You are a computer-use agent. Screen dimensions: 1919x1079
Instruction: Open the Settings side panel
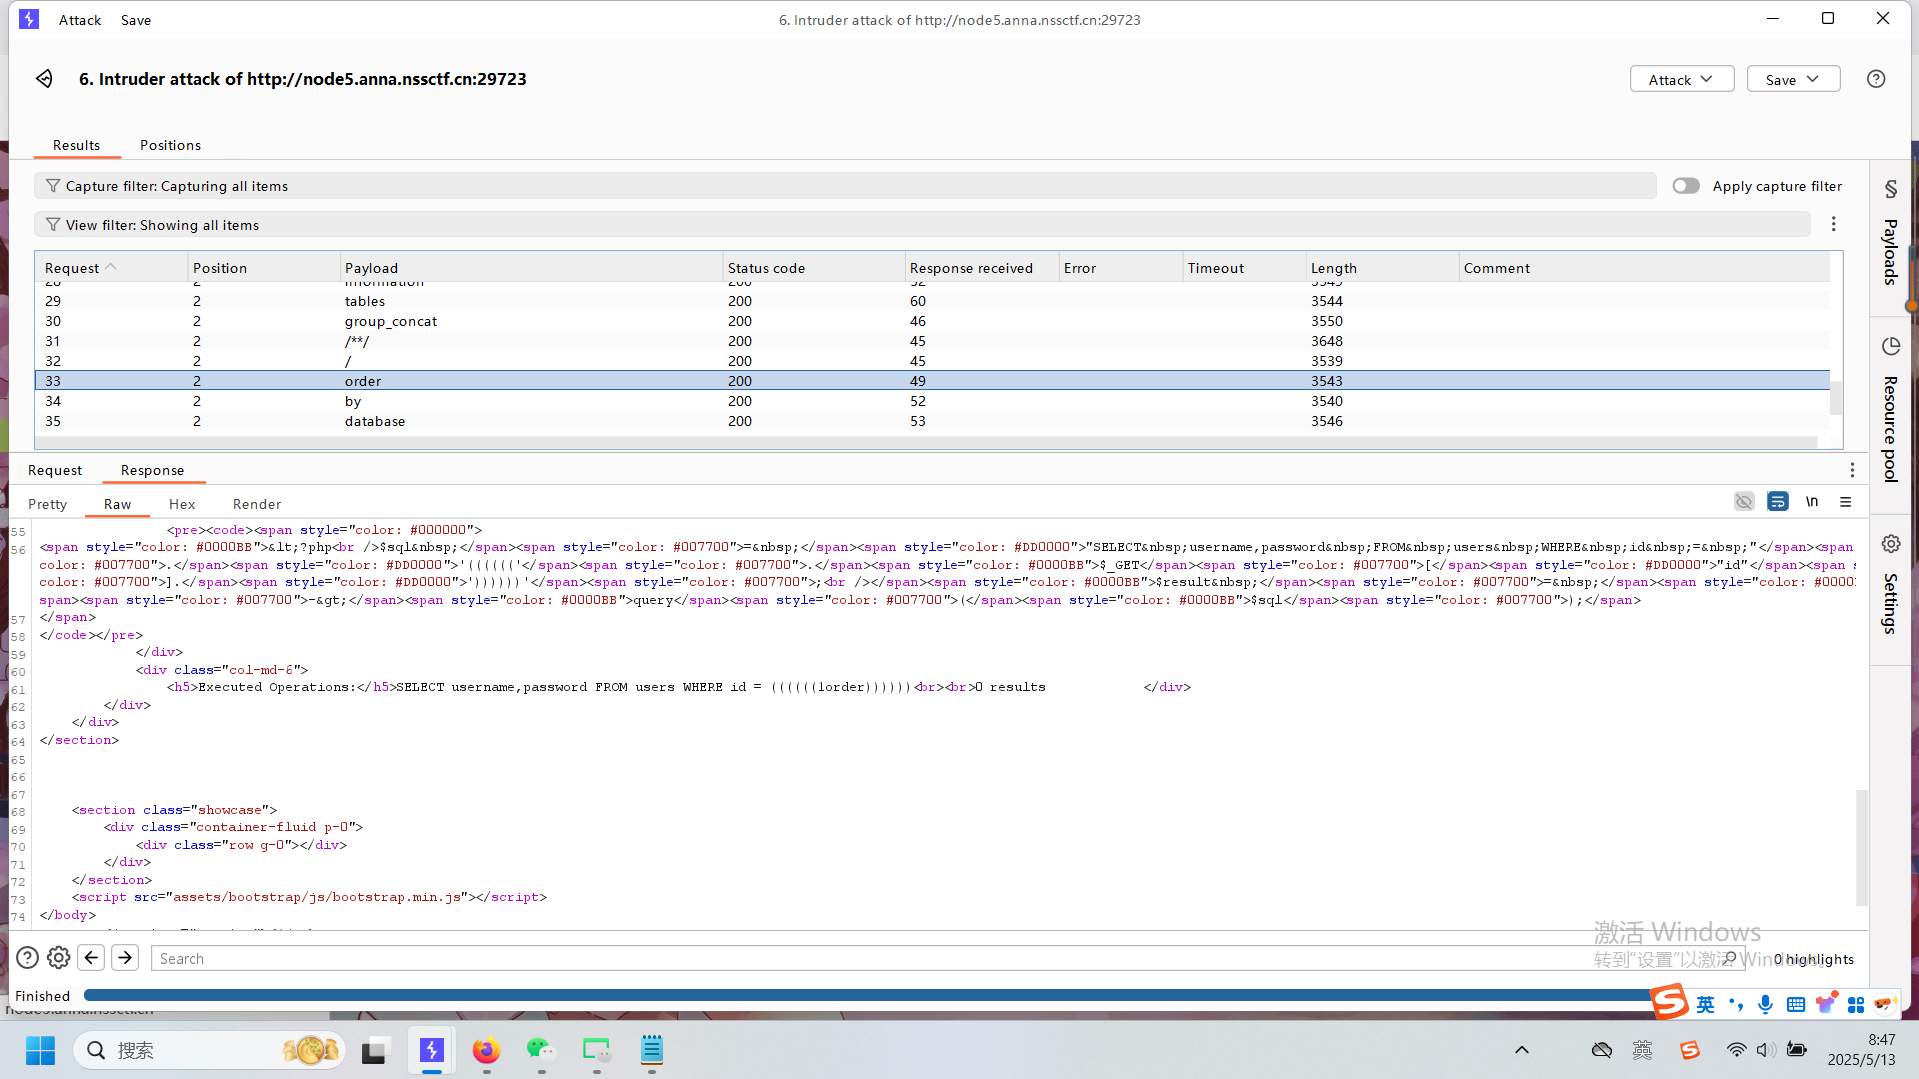coord(1890,585)
